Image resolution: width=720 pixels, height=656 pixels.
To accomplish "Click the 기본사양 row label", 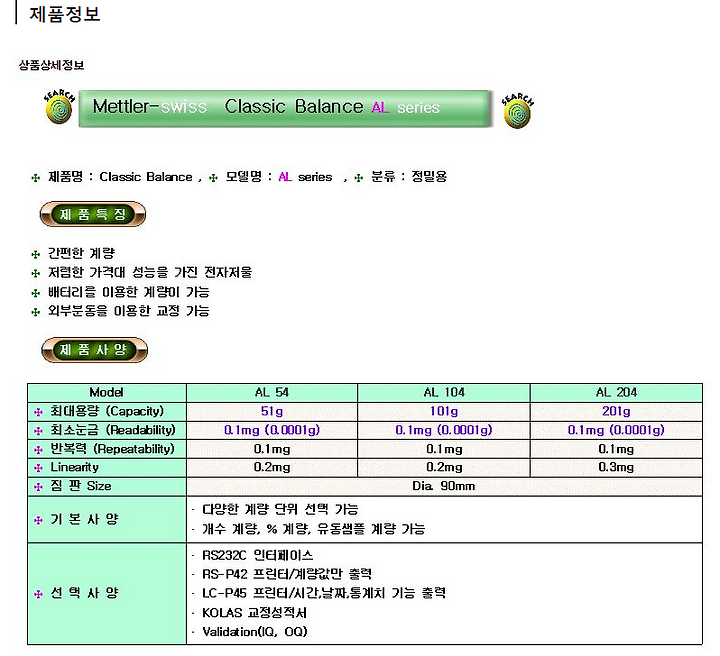I will click(x=84, y=519).
